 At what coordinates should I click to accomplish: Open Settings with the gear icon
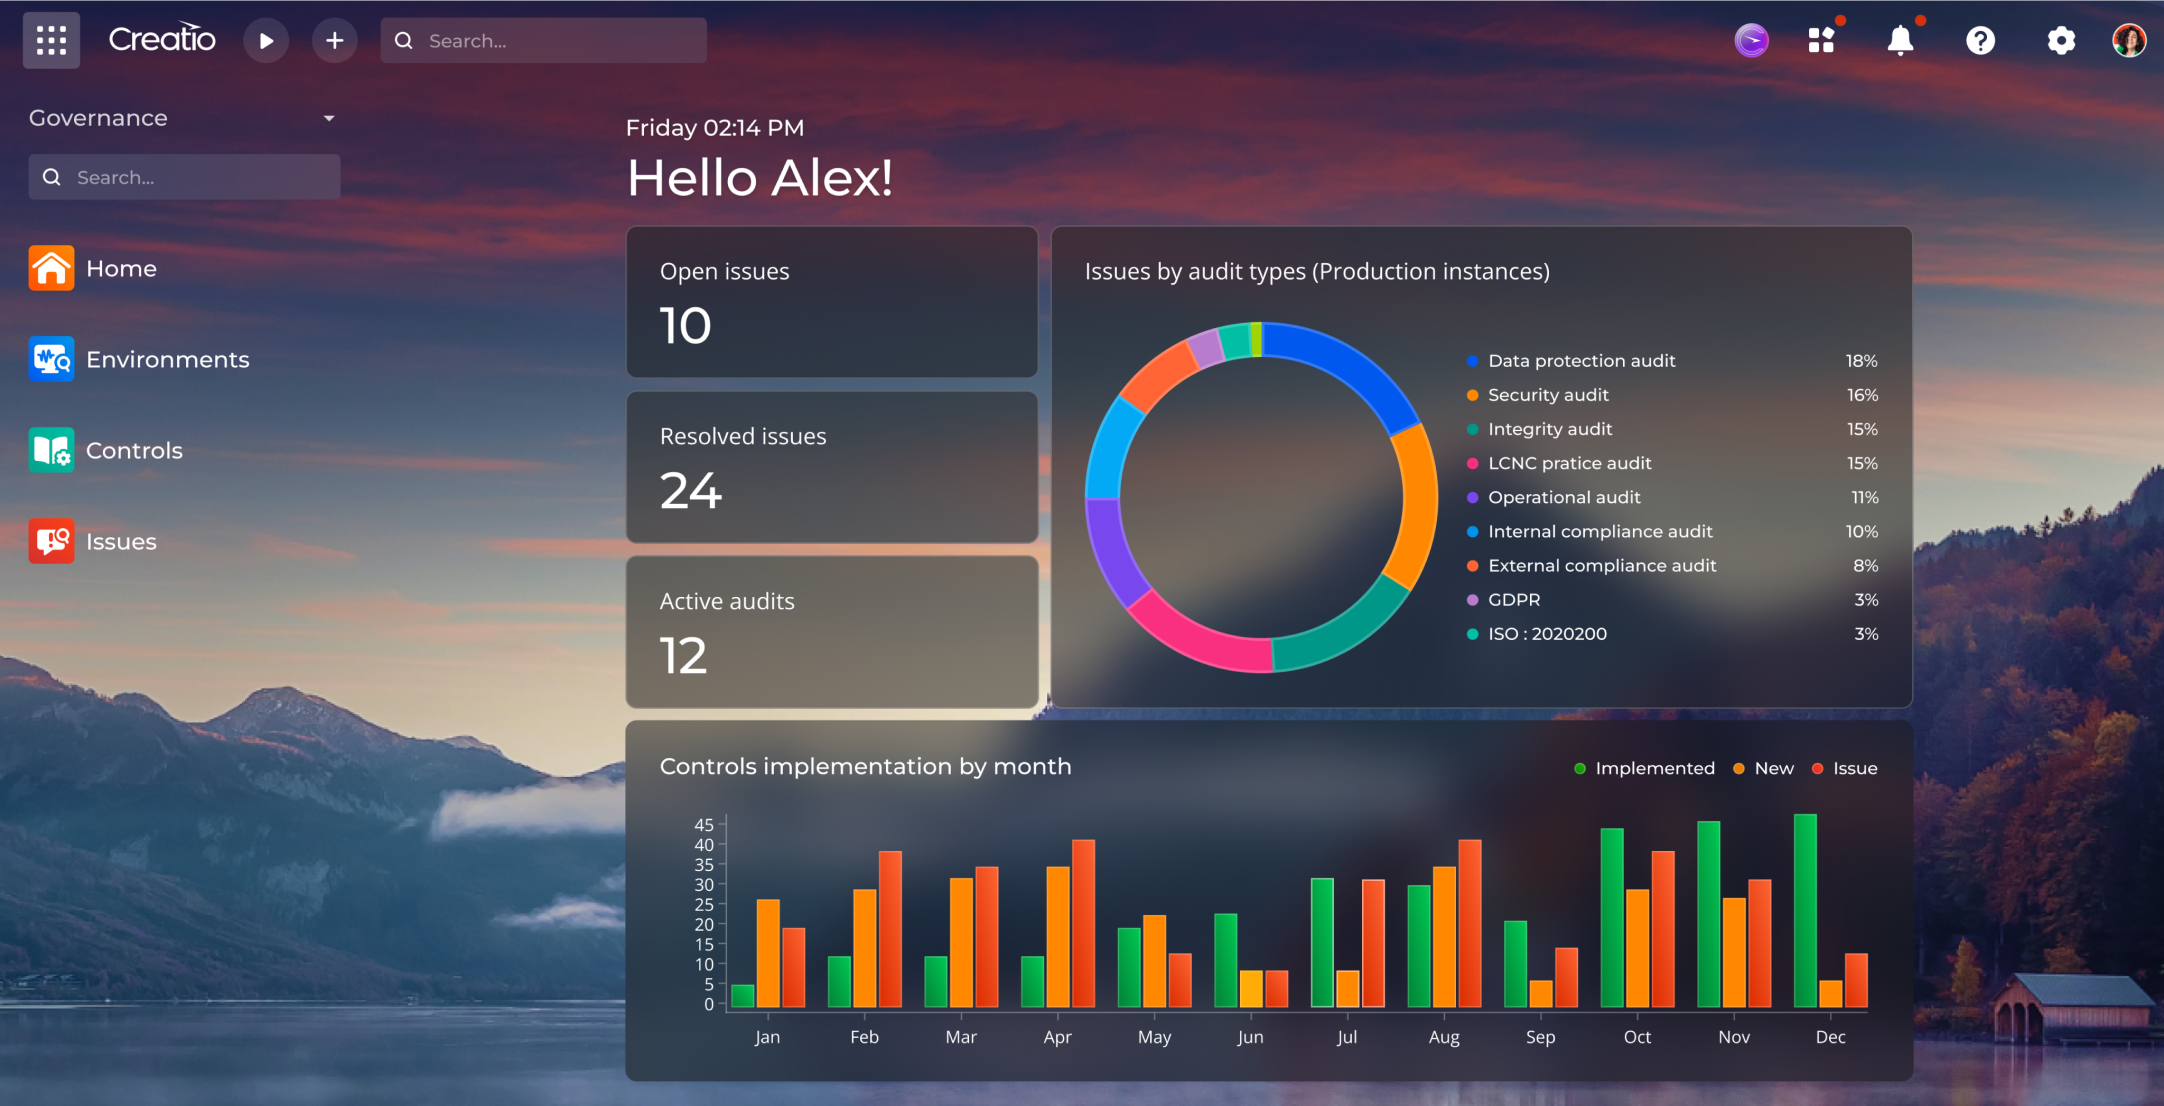(2060, 40)
